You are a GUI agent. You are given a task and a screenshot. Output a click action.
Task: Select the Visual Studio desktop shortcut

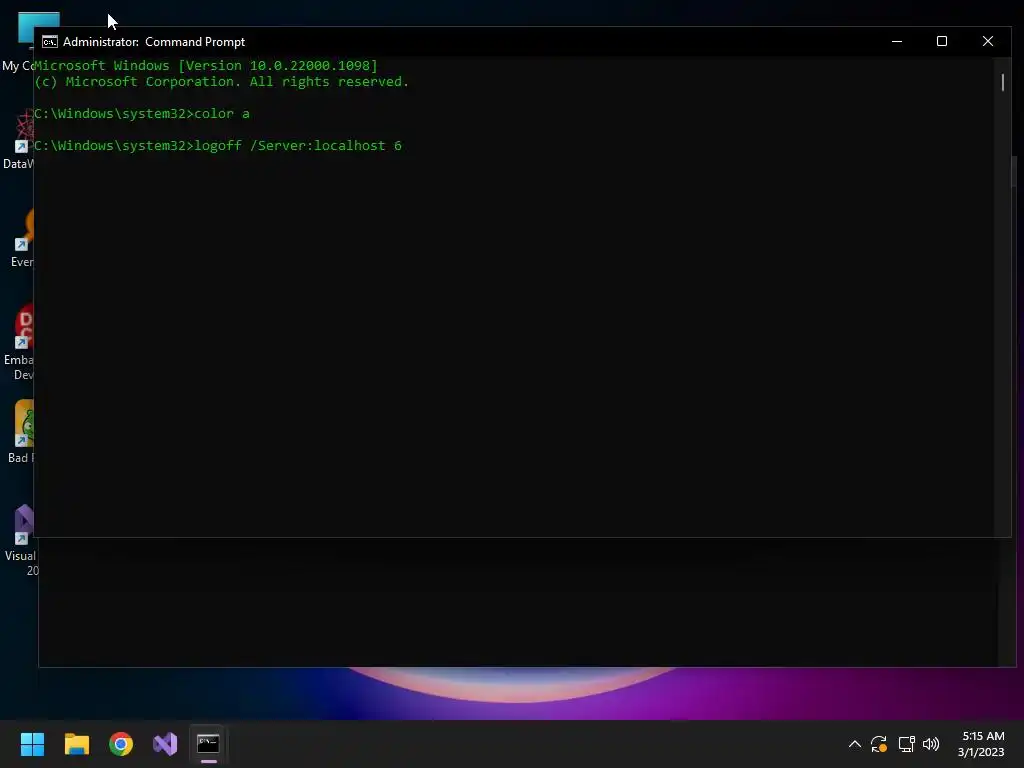point(21,539)
